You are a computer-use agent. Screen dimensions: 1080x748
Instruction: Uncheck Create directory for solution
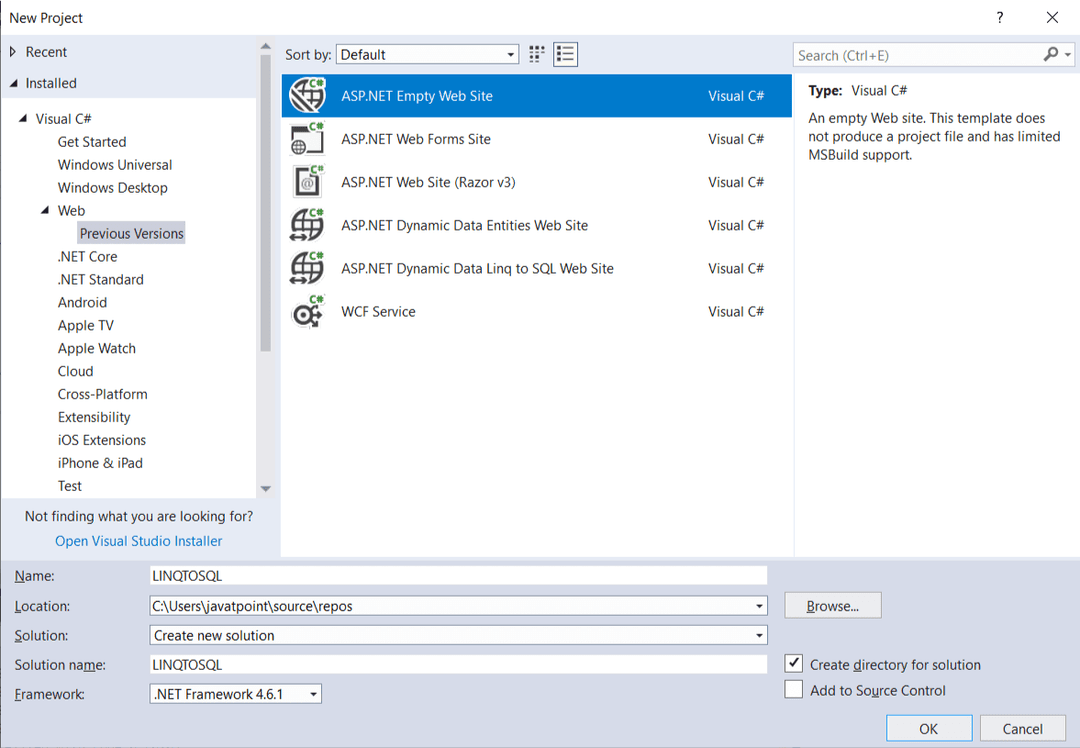(x=794, y=664)
